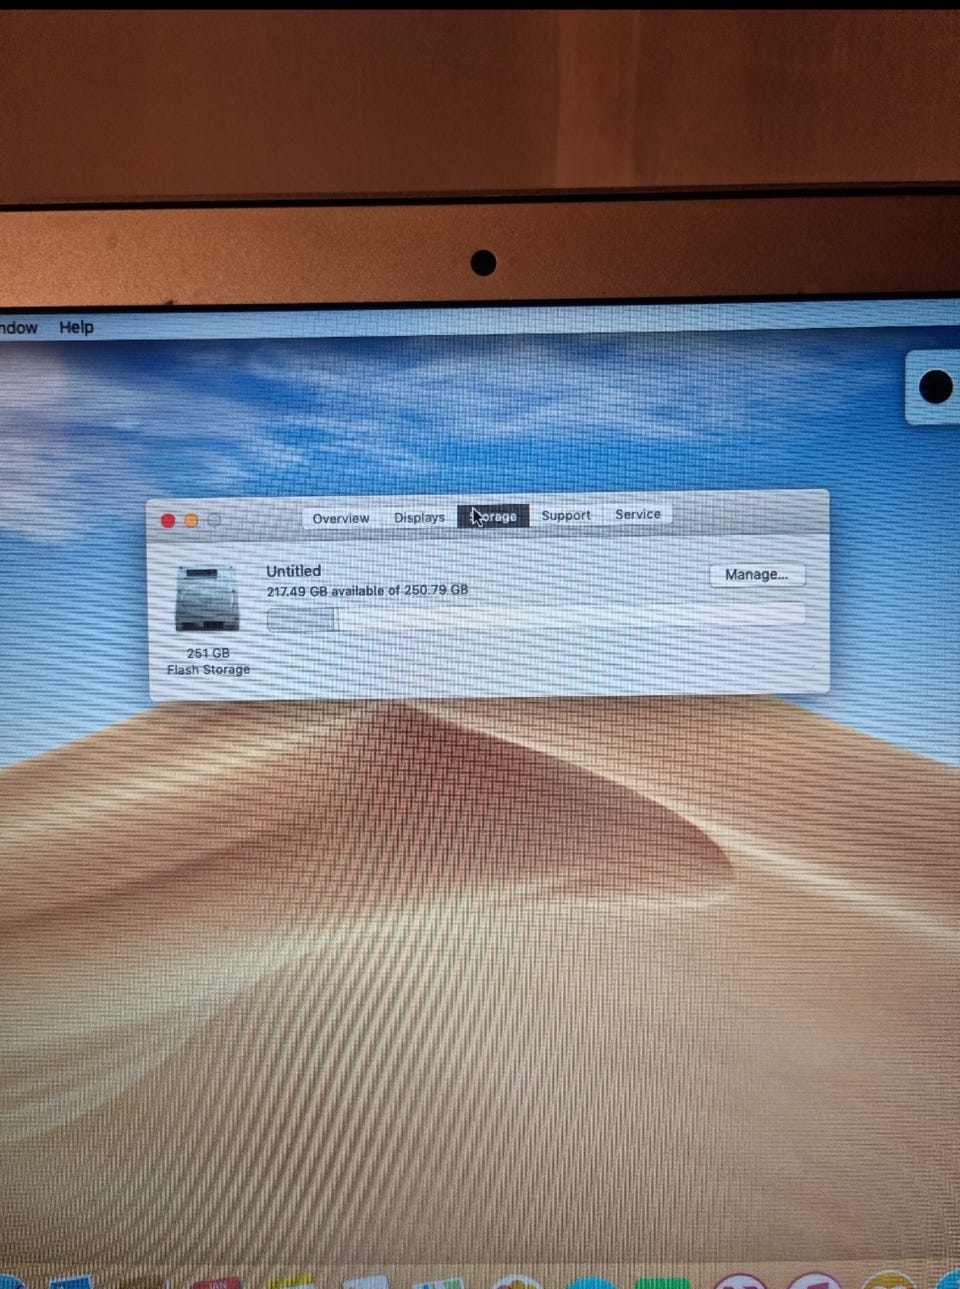Click the "251 GB Flash Storage" label
This screenshot has width=960, height=1289.
click(208, 661)
